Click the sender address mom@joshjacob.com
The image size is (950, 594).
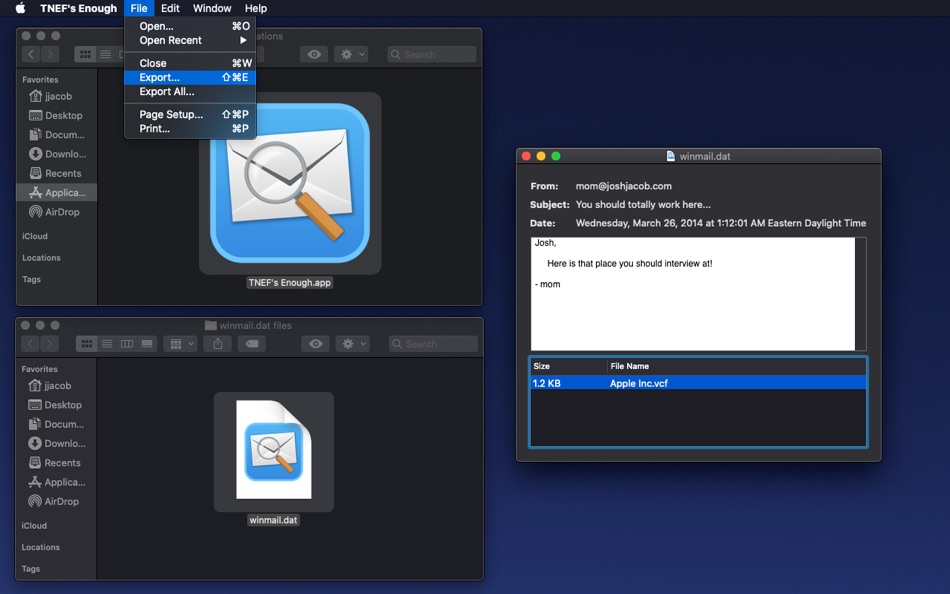click(623, 186)
